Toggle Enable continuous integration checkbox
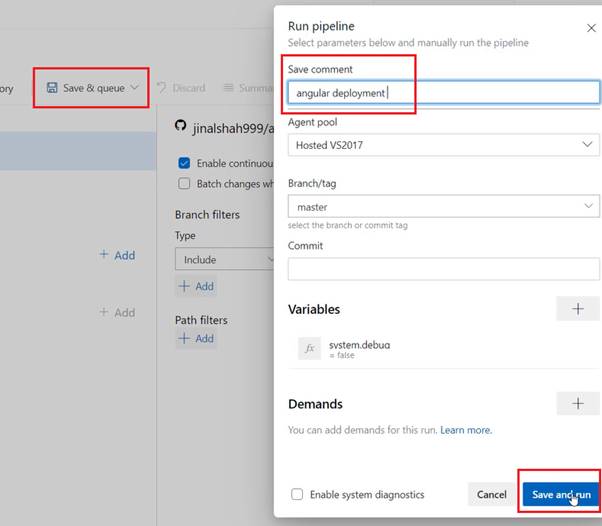This screenshot has width=602, height=526. click(x=184, y=163)
